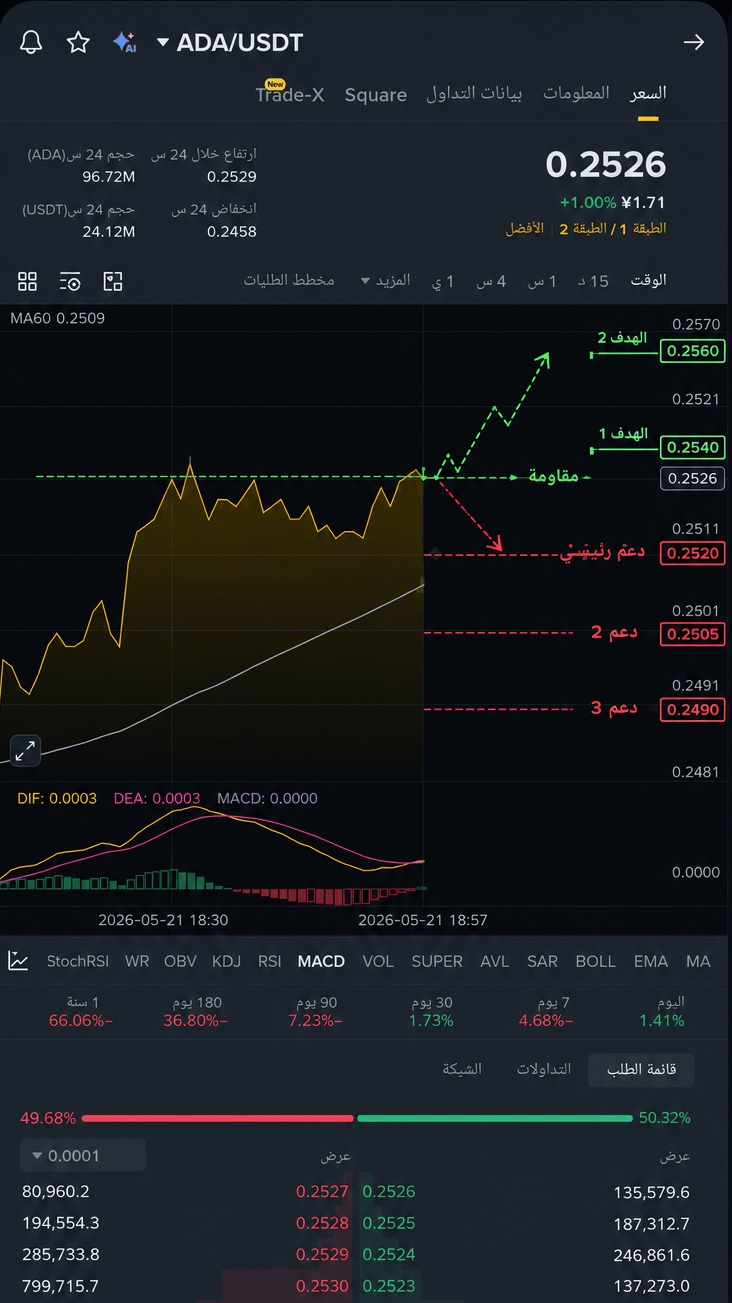This screenshot has width=732, height=1303.
Task: Select the 15 د interval
Action: 593,281
